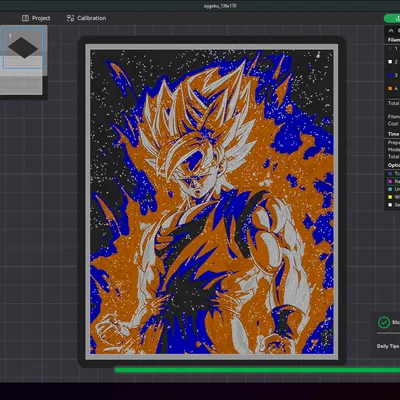Click filament 2 white color swatch
The height and width of the screenshot is (400, 400).
(390, 62)
